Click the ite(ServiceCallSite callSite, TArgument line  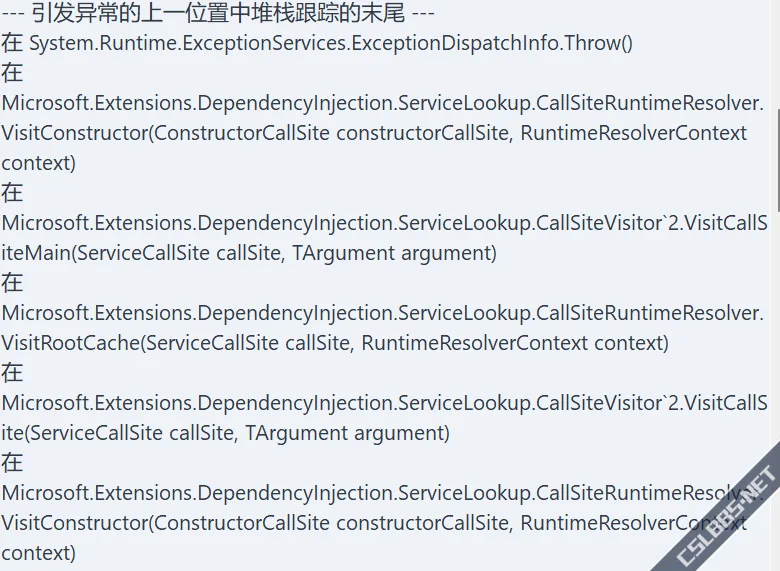pos(225,433)
